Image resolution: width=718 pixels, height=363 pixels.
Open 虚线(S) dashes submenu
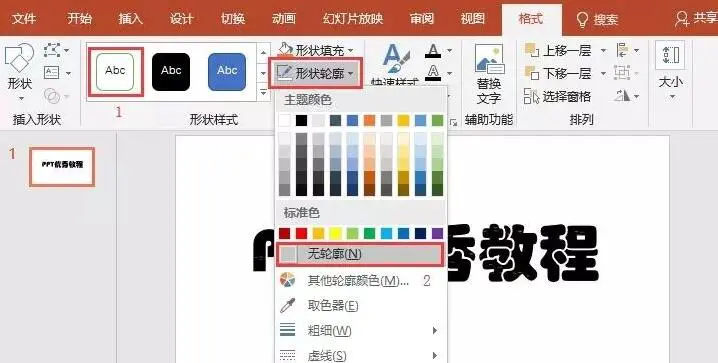(360, 355)
